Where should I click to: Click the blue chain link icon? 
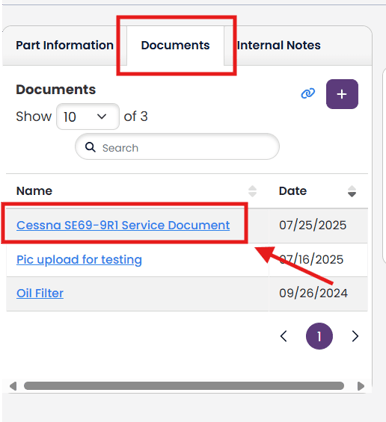[x=308, y=93]
